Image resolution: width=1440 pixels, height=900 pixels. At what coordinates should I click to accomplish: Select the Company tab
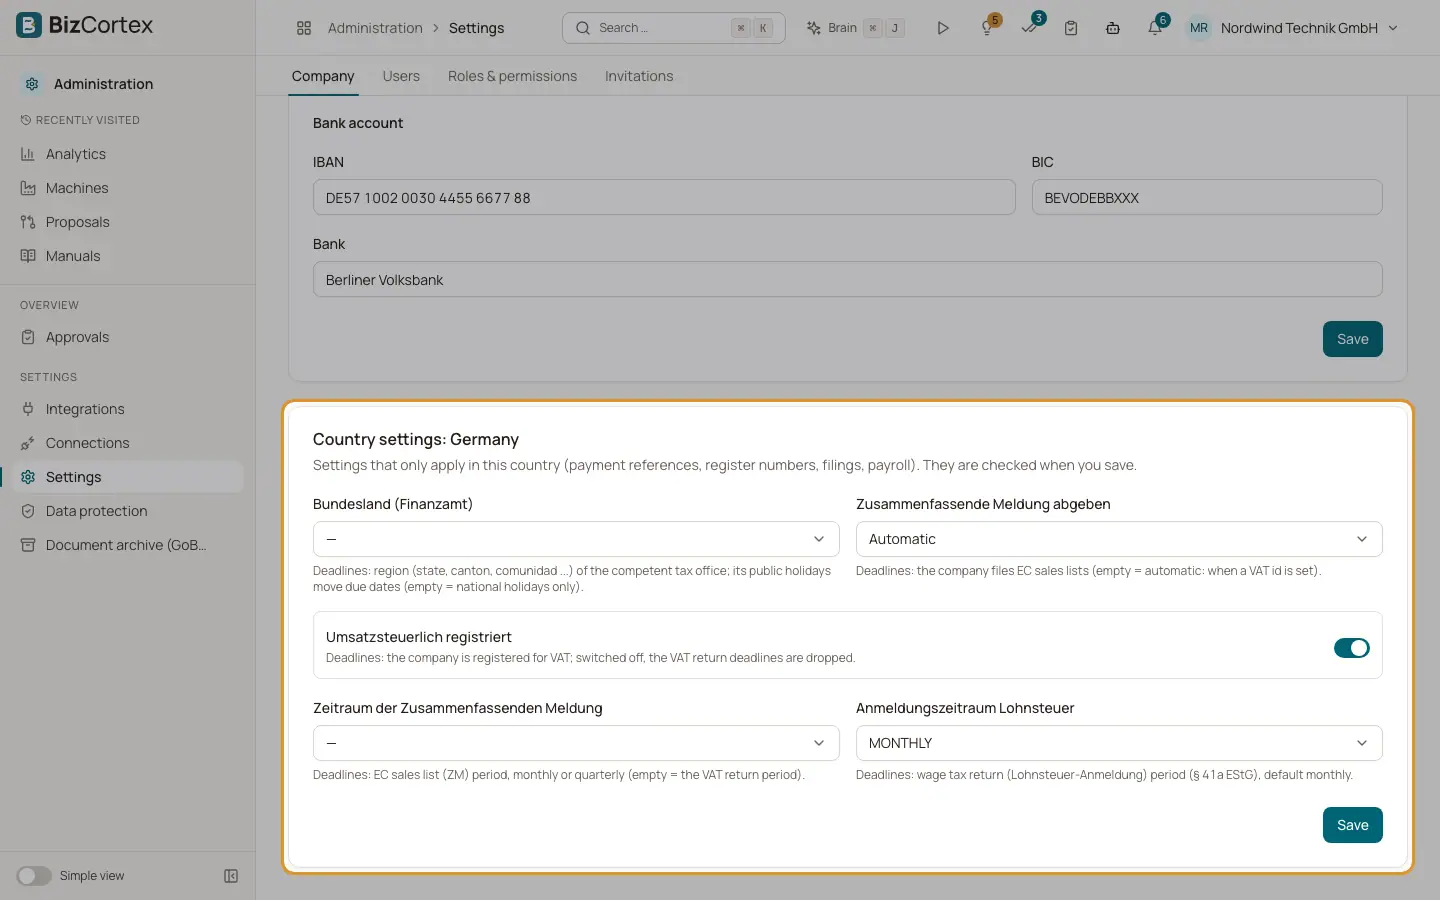pos(323,76)
